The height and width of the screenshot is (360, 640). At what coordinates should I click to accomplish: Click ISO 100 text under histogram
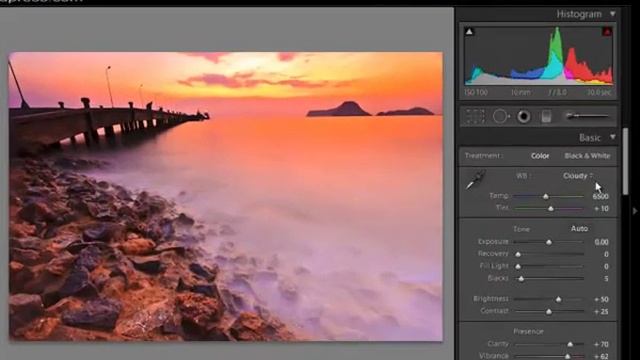click(476, 93)
